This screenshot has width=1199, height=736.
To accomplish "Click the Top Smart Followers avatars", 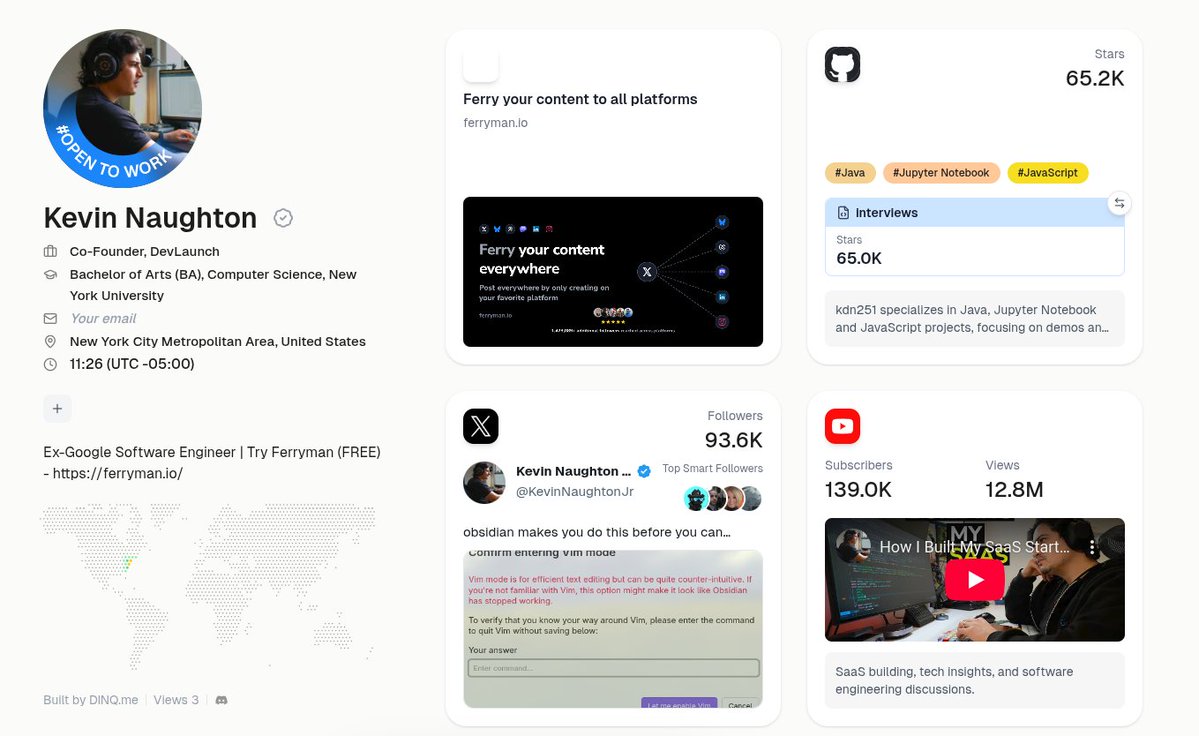I will click(x=722, y=498).
